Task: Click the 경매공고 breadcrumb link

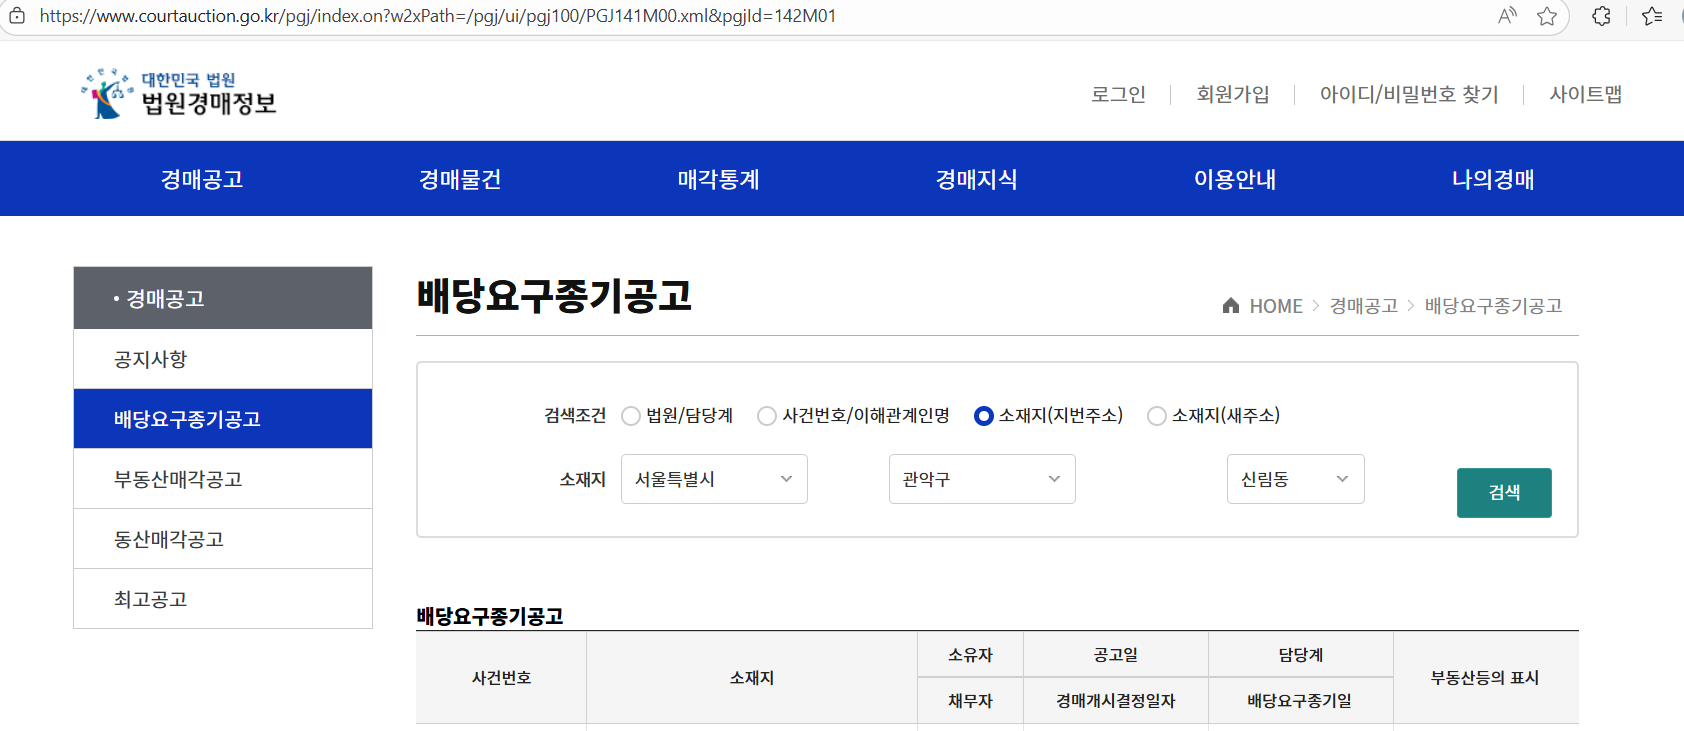Action: (1364, 306)
